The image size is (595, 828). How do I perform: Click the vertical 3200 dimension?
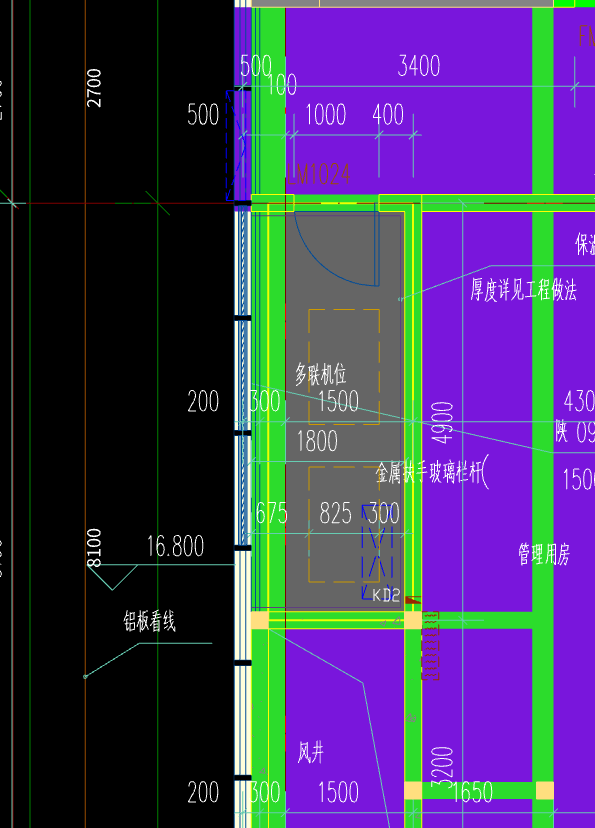click(x=442, y=767)
